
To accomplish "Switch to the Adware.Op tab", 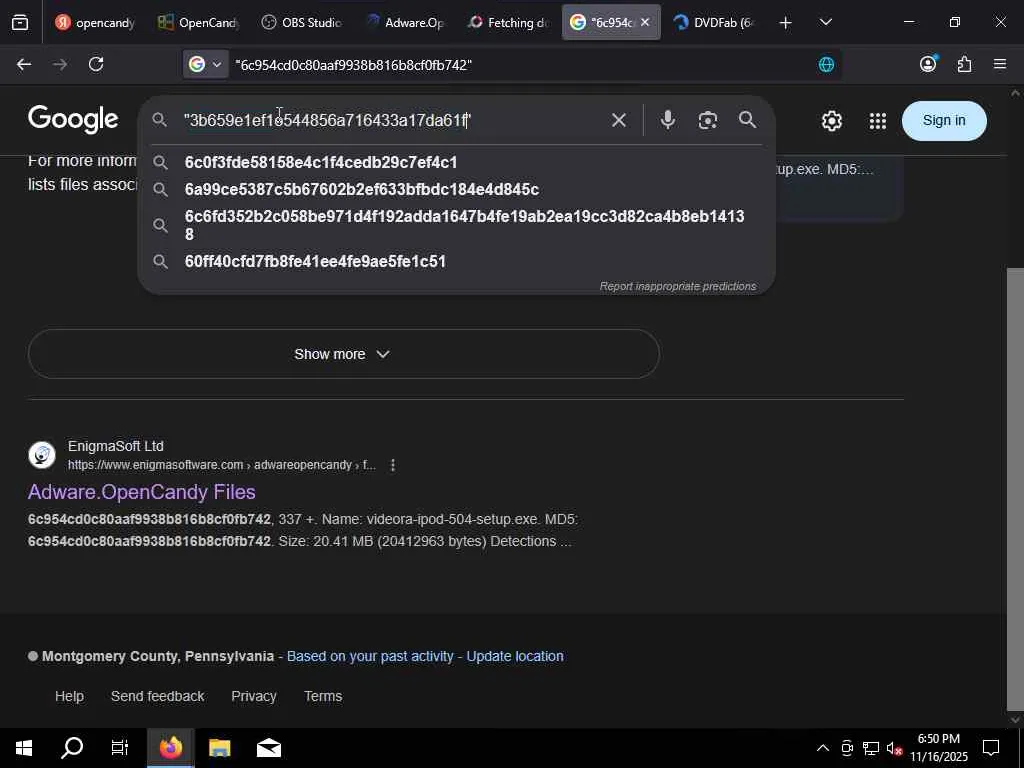I will point(404,23).
